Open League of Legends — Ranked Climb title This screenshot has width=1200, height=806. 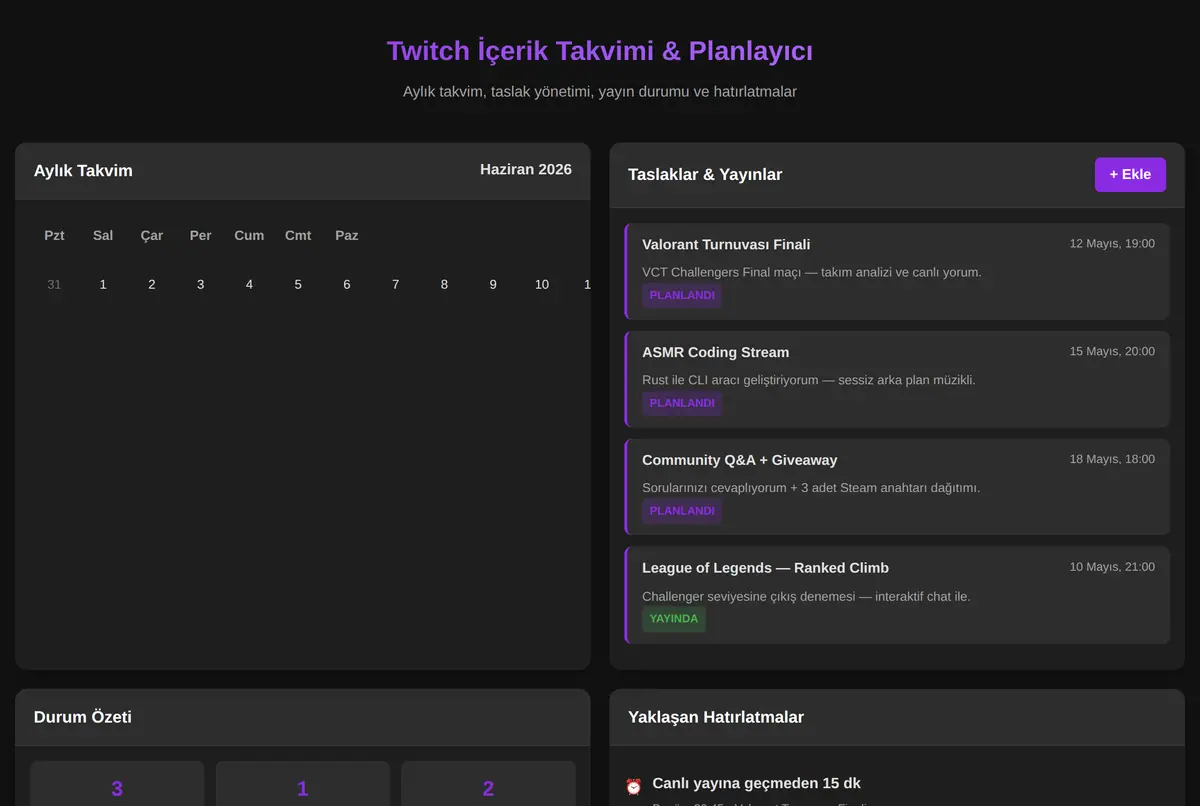765,568
